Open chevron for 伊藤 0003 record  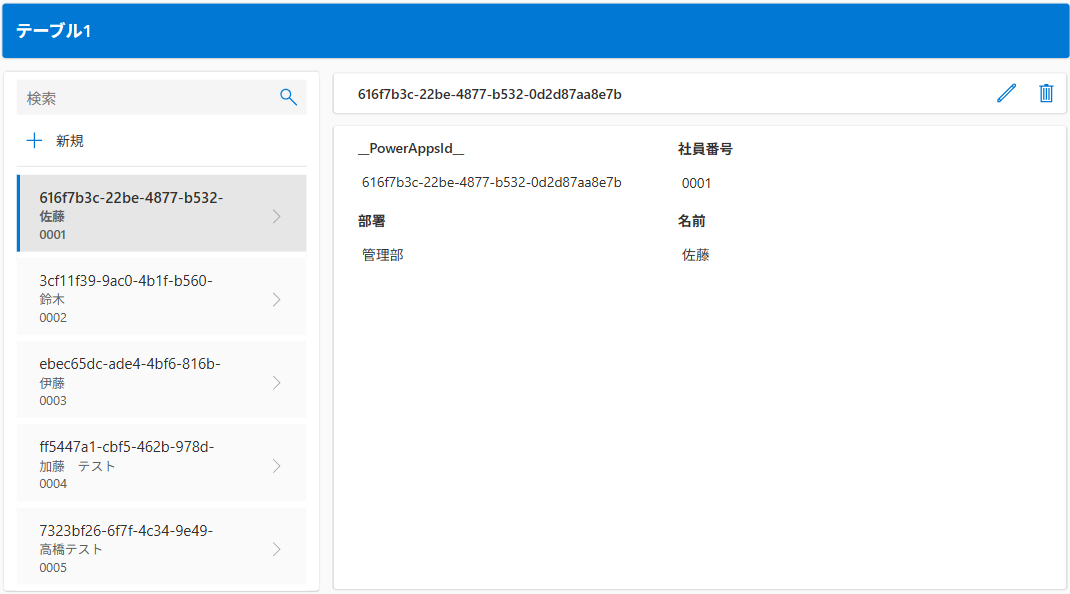click(276, 383)
